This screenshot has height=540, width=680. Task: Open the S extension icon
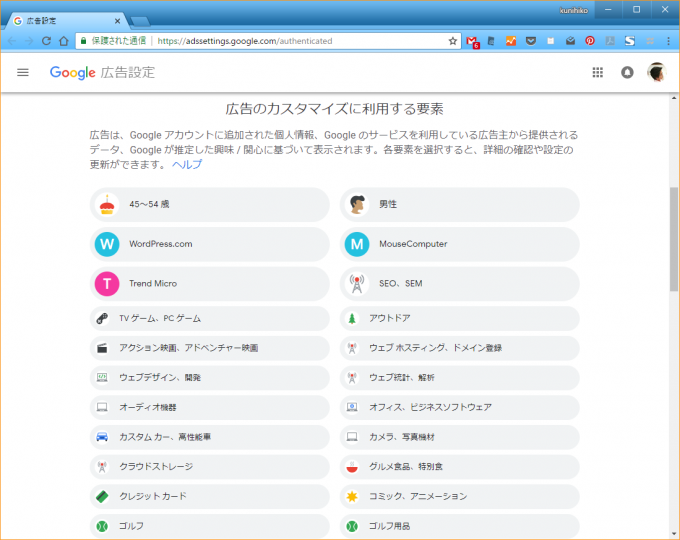630,41
